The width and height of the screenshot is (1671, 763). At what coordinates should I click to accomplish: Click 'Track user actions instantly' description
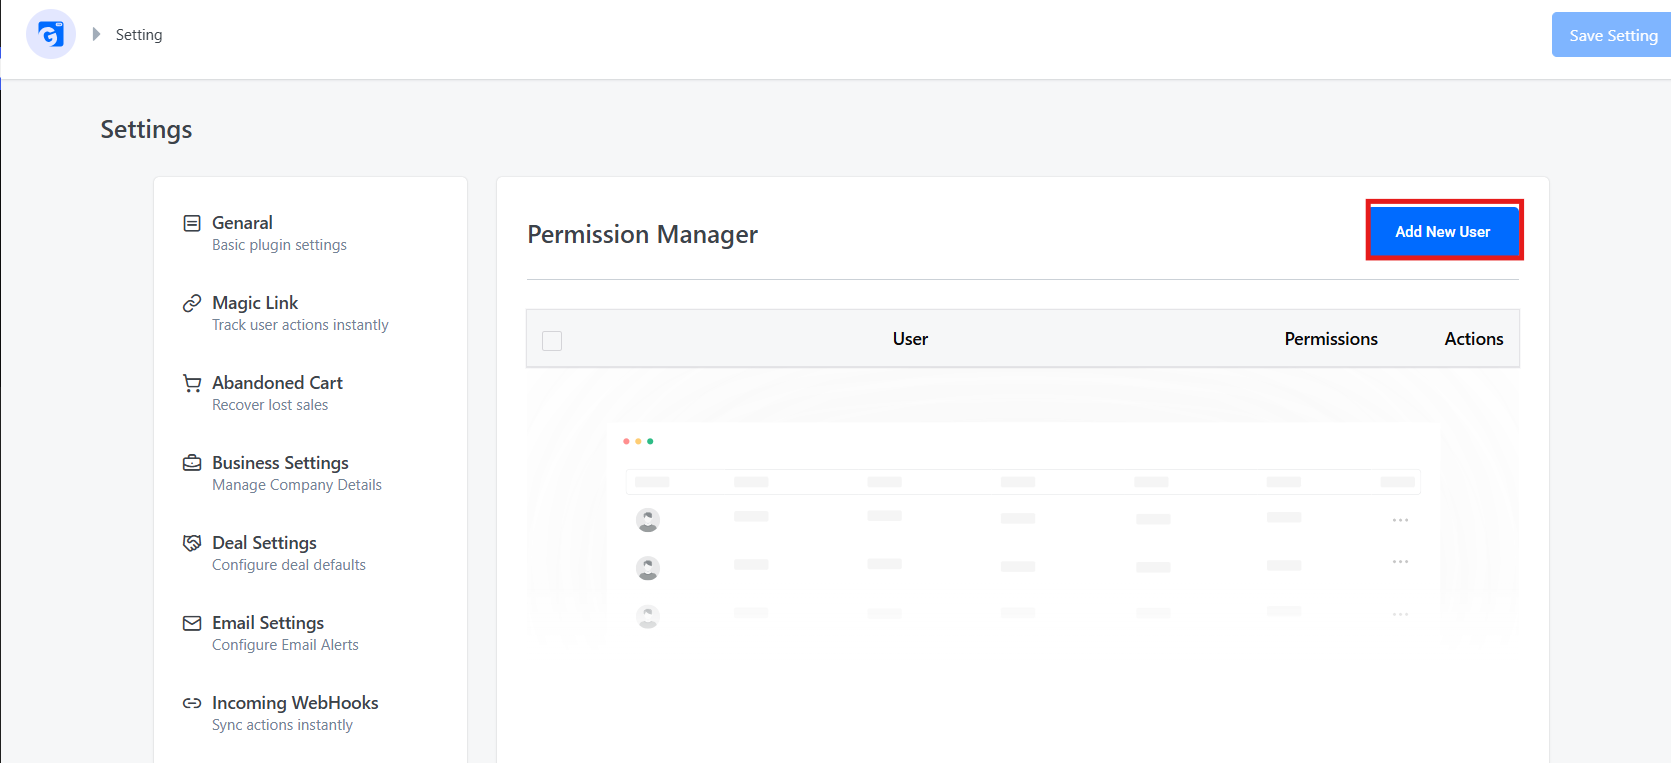coord(300,325)
